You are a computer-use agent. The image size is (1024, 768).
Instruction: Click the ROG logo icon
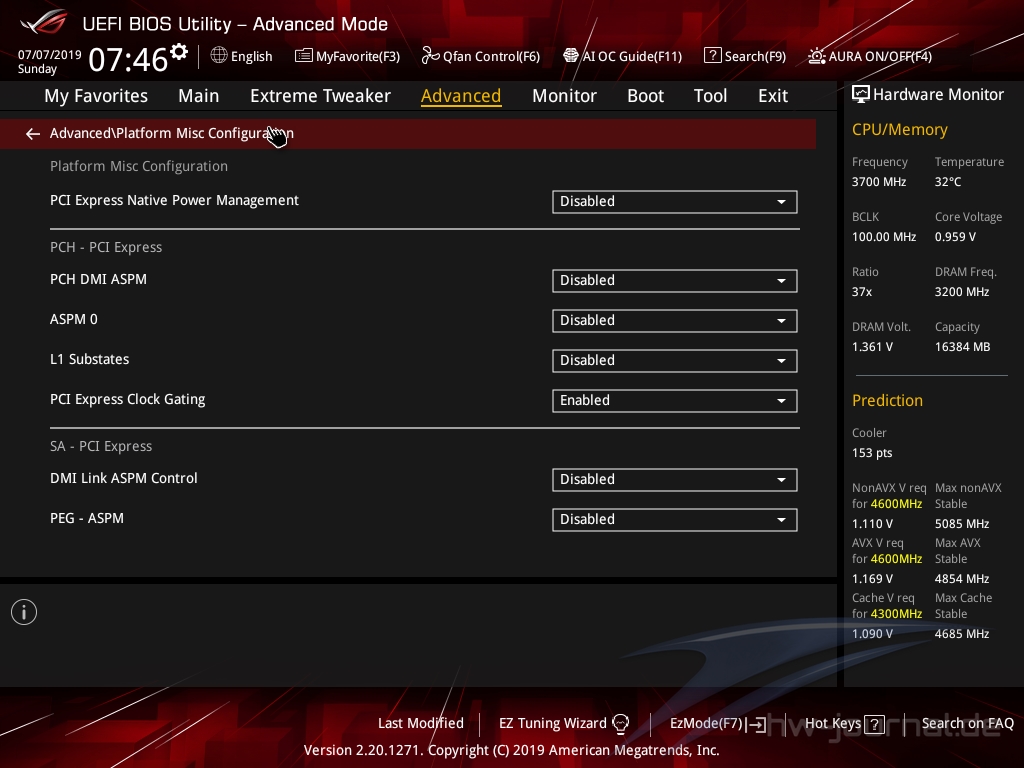click(x=44, y=22)
